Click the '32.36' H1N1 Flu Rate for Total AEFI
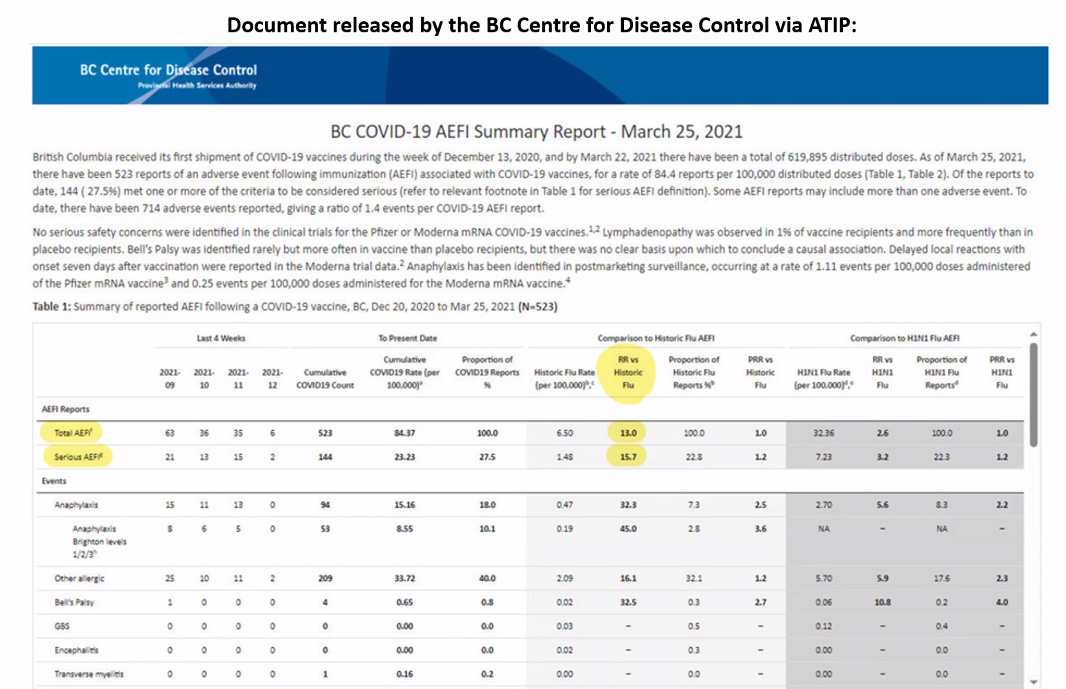1066x689 pixels. [x=824, y=433]
